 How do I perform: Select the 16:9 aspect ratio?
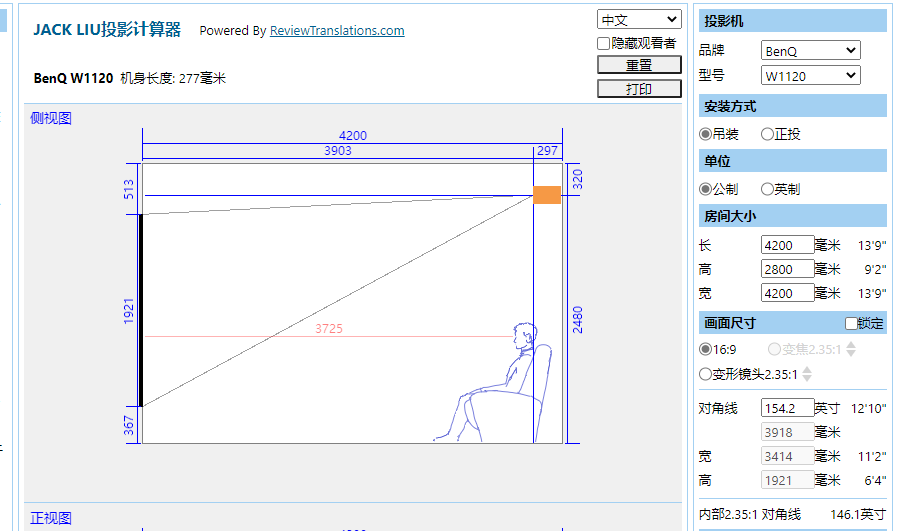(x=705, y=349)
